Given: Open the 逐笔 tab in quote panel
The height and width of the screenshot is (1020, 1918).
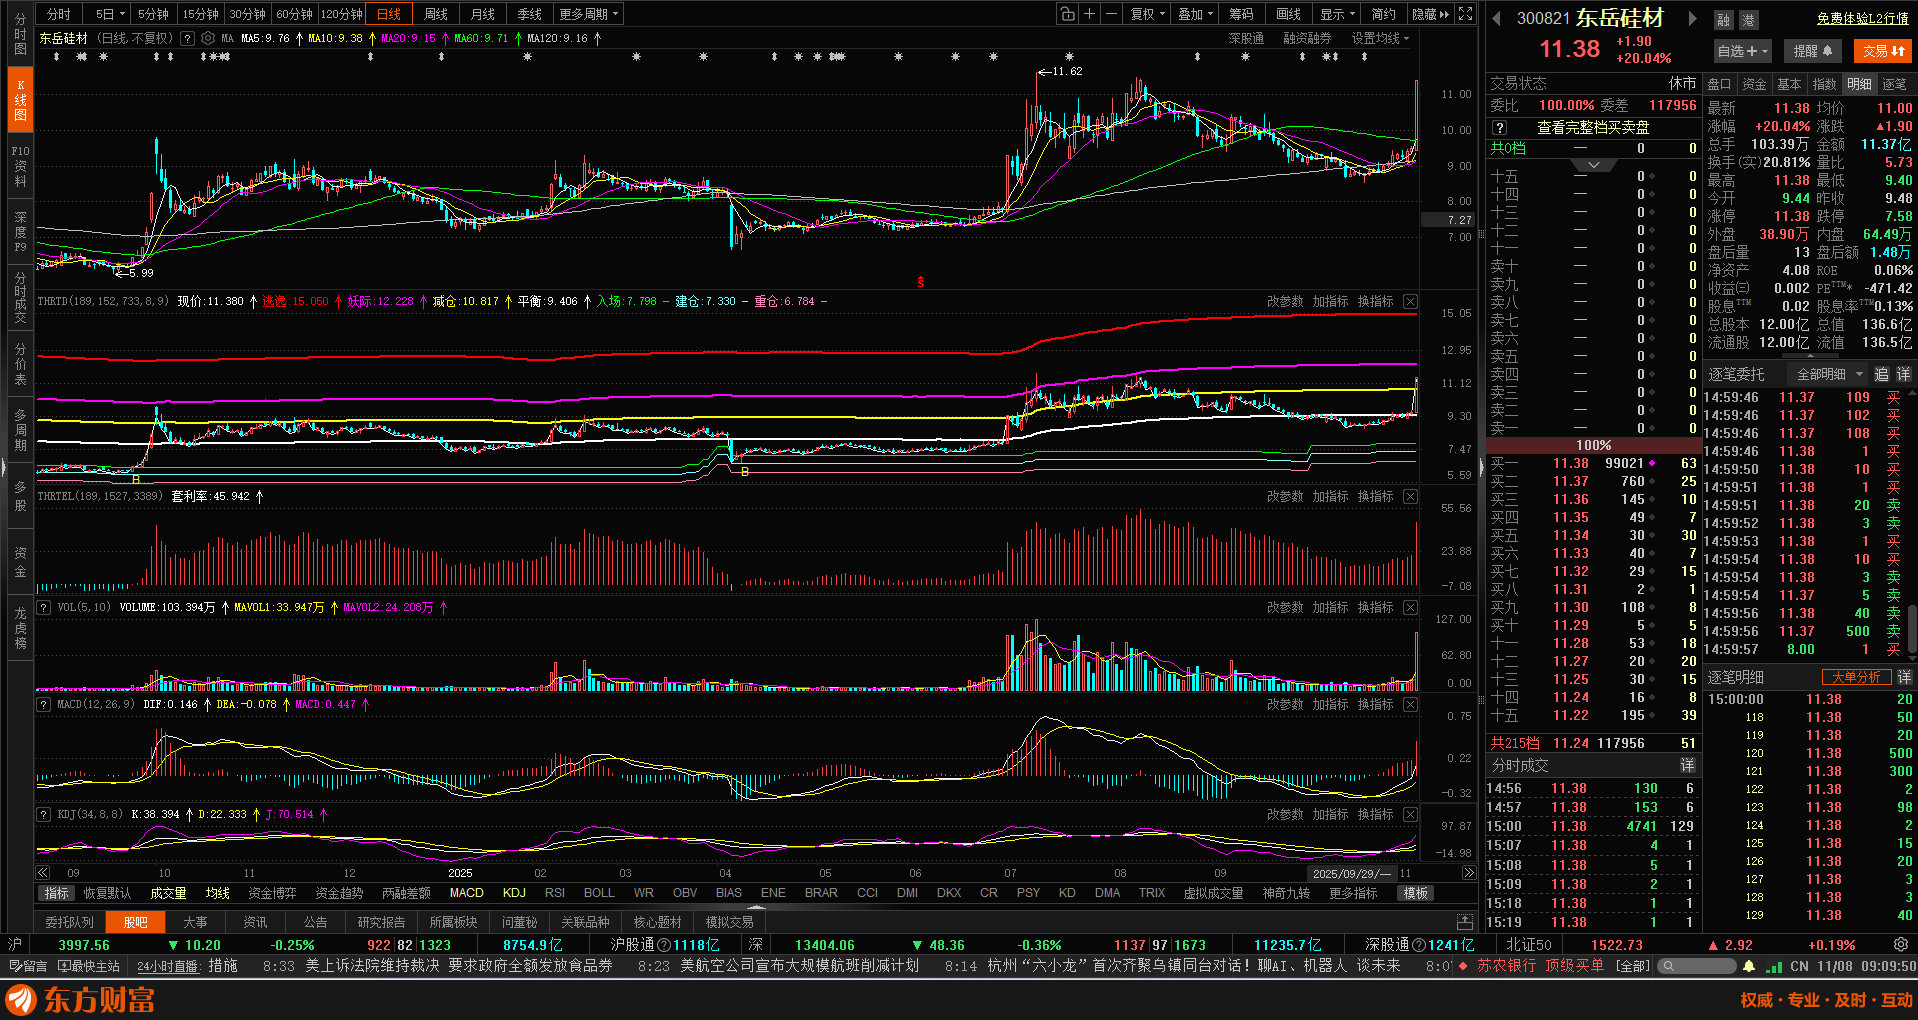Looking at the screenshot, I should 1894,84.
